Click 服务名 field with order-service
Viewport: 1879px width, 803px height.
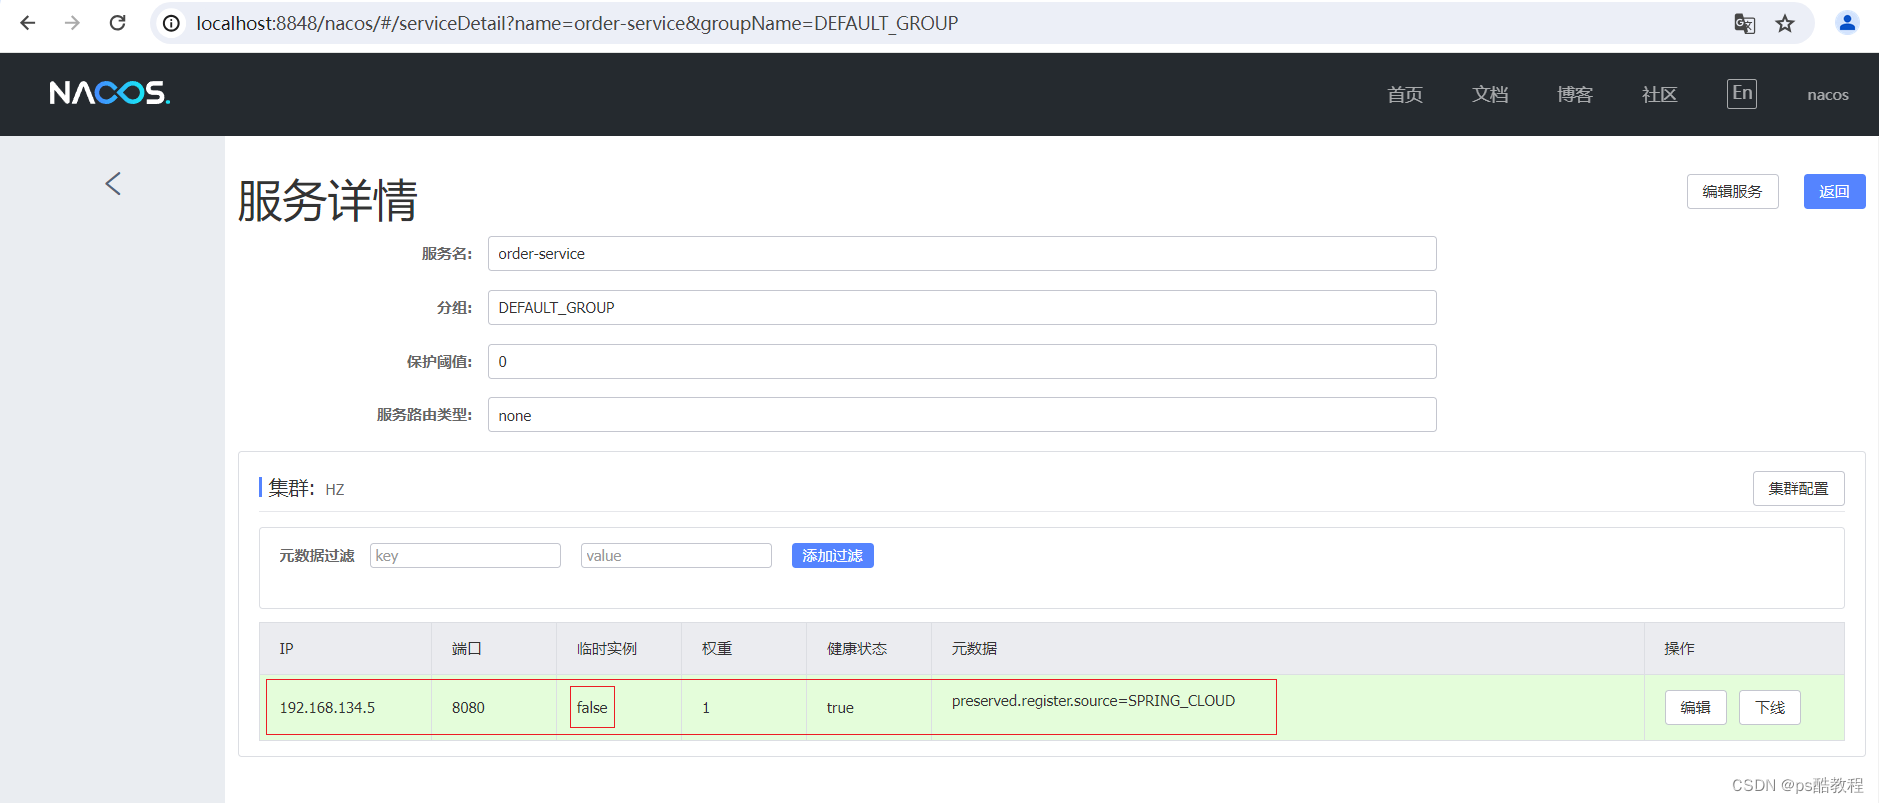coord(962,253)
